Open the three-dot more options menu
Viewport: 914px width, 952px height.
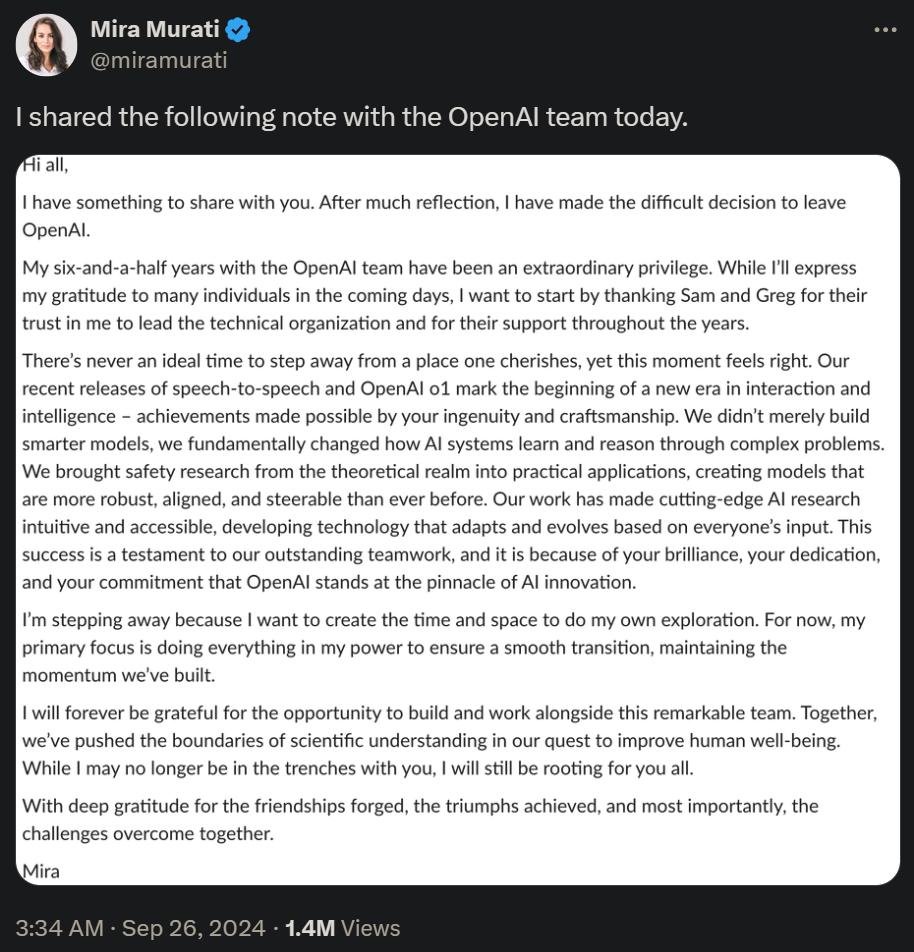point(884,29)
